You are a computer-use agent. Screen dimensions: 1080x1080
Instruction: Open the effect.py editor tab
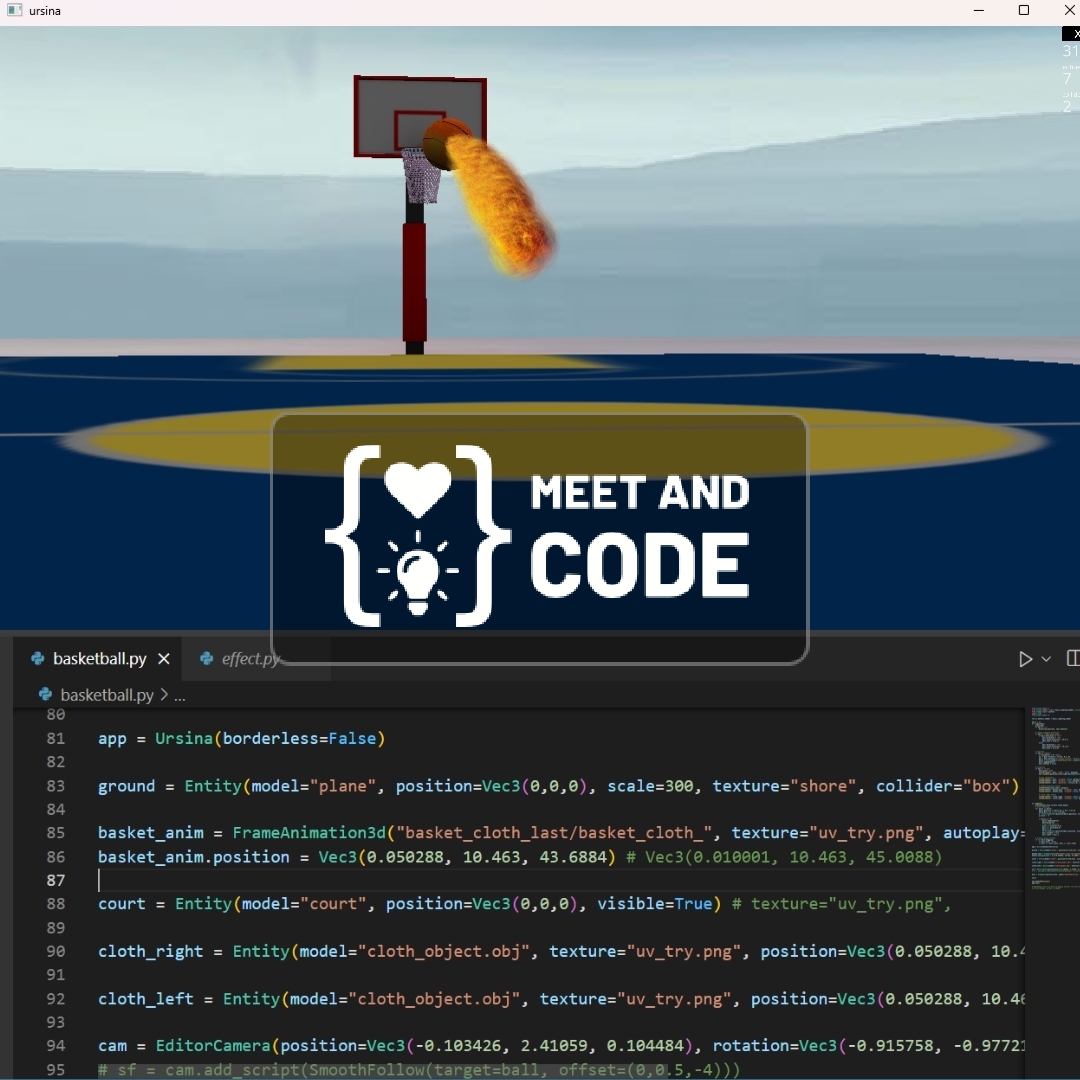click(x=251, y=658)
